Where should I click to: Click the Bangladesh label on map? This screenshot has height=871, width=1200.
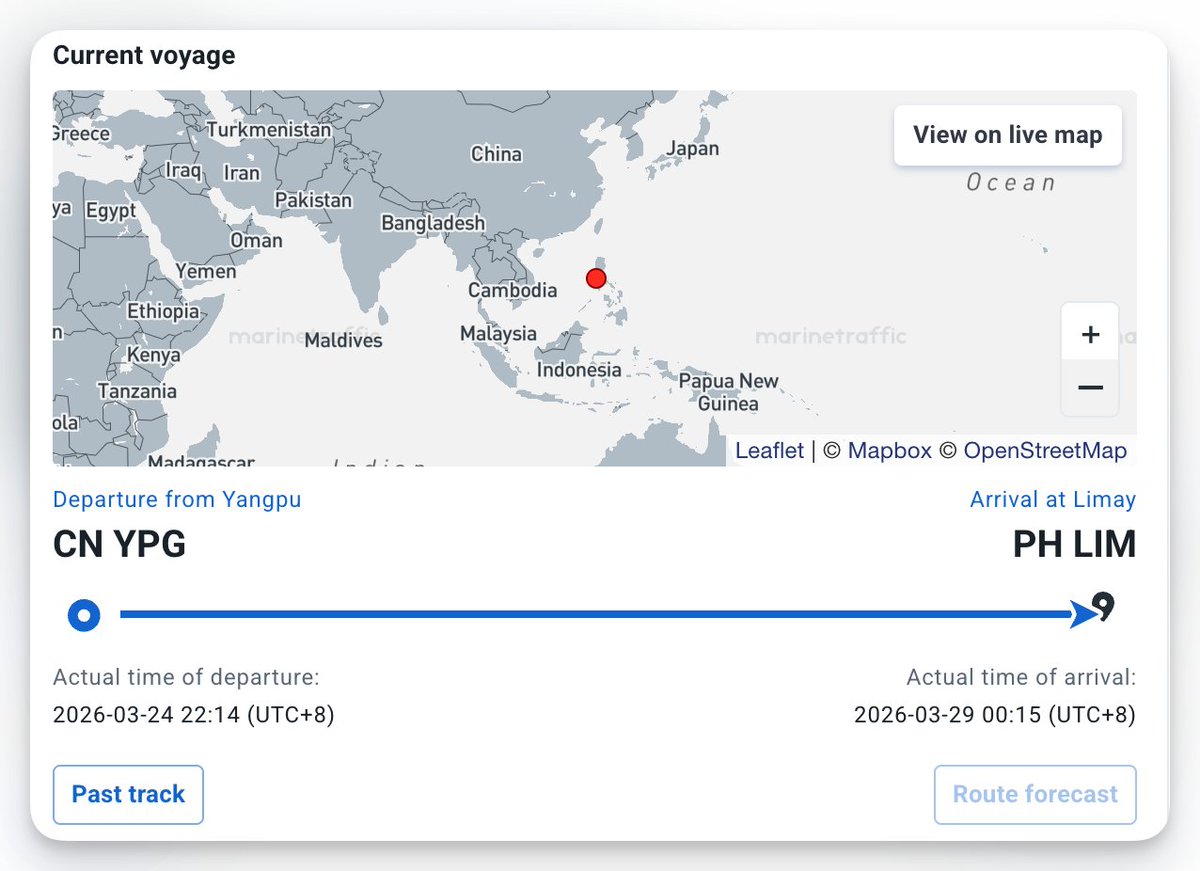433,223
